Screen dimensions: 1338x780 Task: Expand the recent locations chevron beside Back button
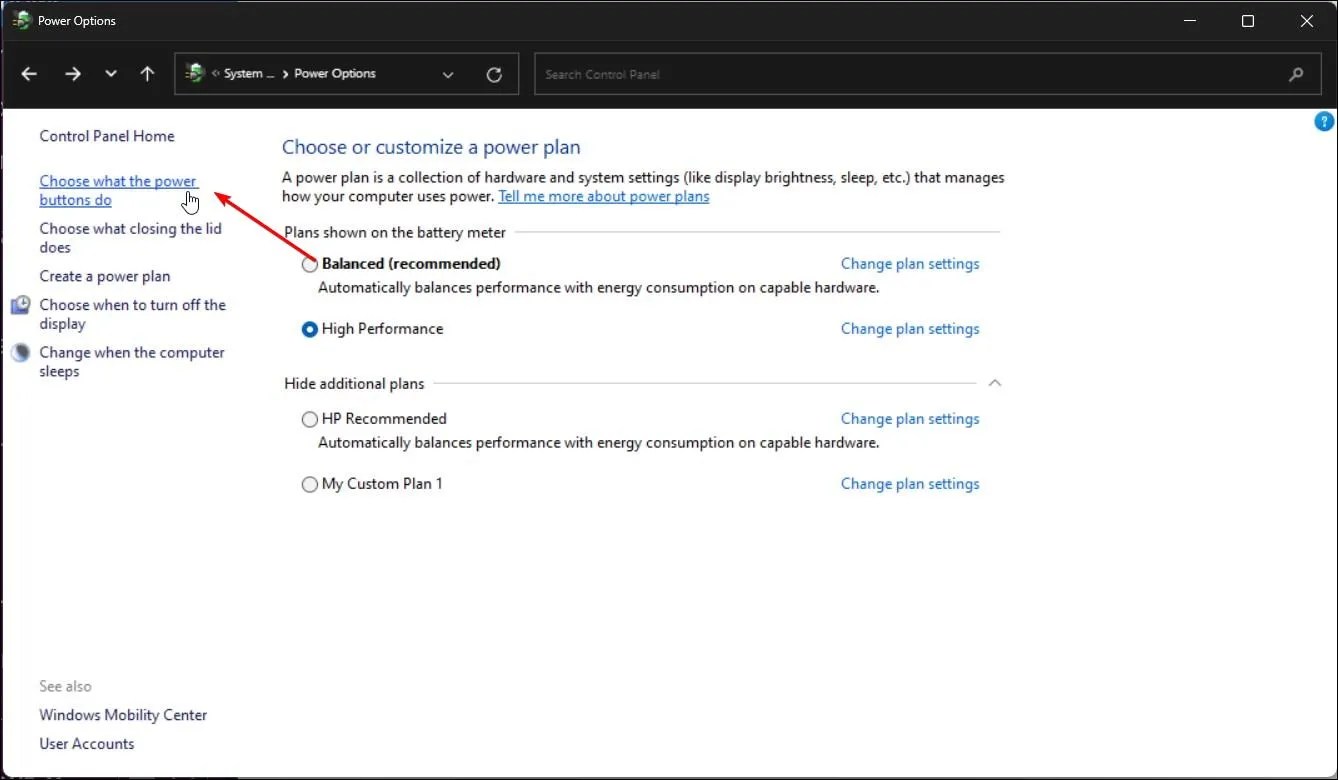pos(110,73)
